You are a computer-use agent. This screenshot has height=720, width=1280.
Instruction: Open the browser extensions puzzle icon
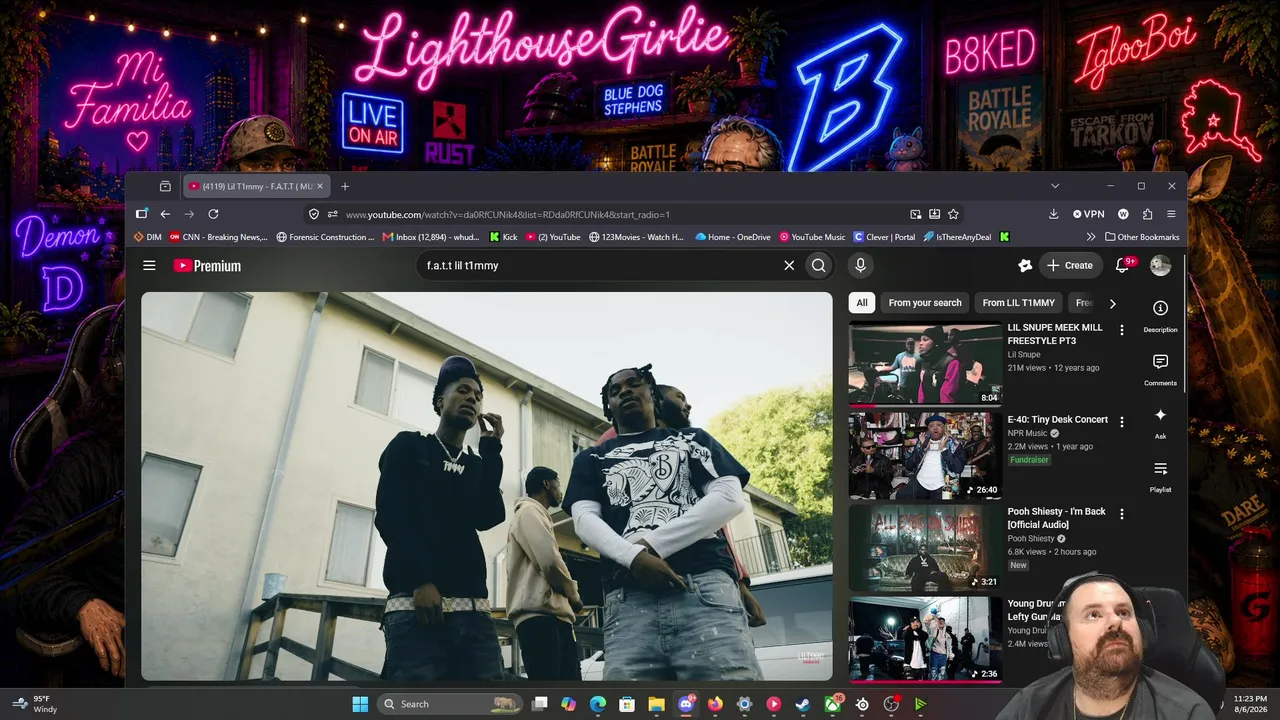click(1147, 214)
